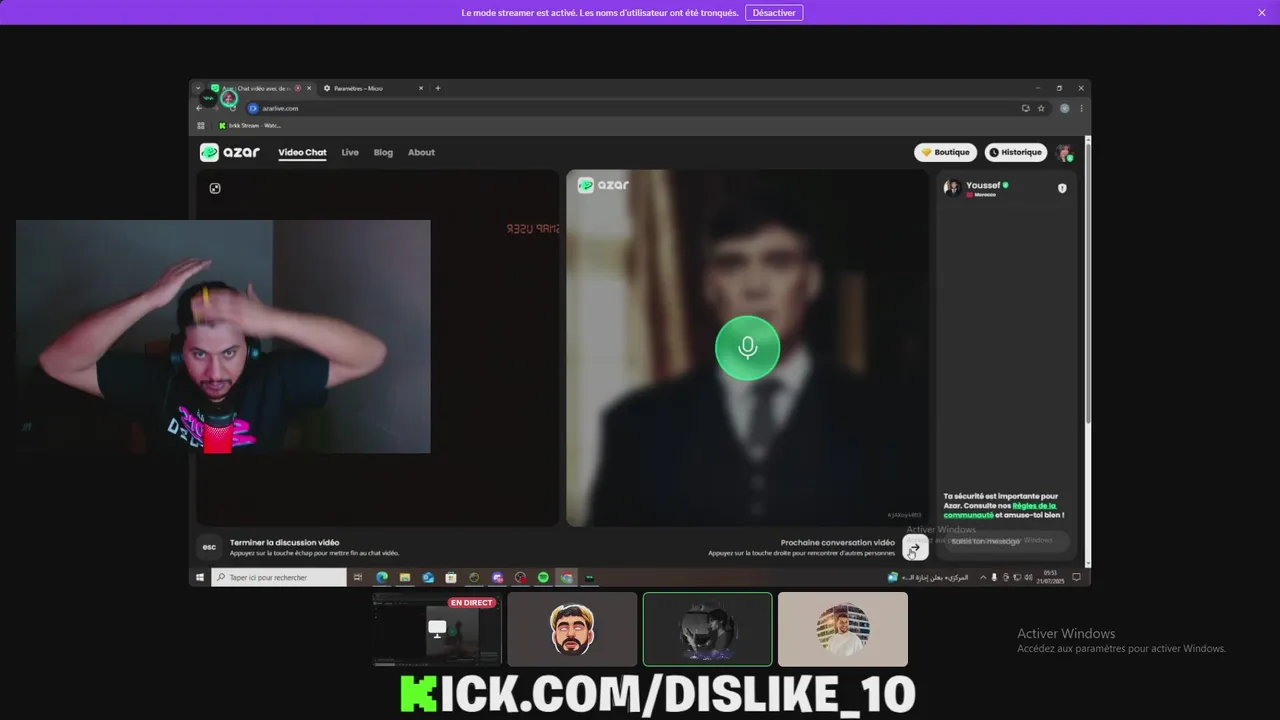Open the notification center icon
This screenshot has height=720, width=1280.
pyautogui.click(x=1076, y=577)
